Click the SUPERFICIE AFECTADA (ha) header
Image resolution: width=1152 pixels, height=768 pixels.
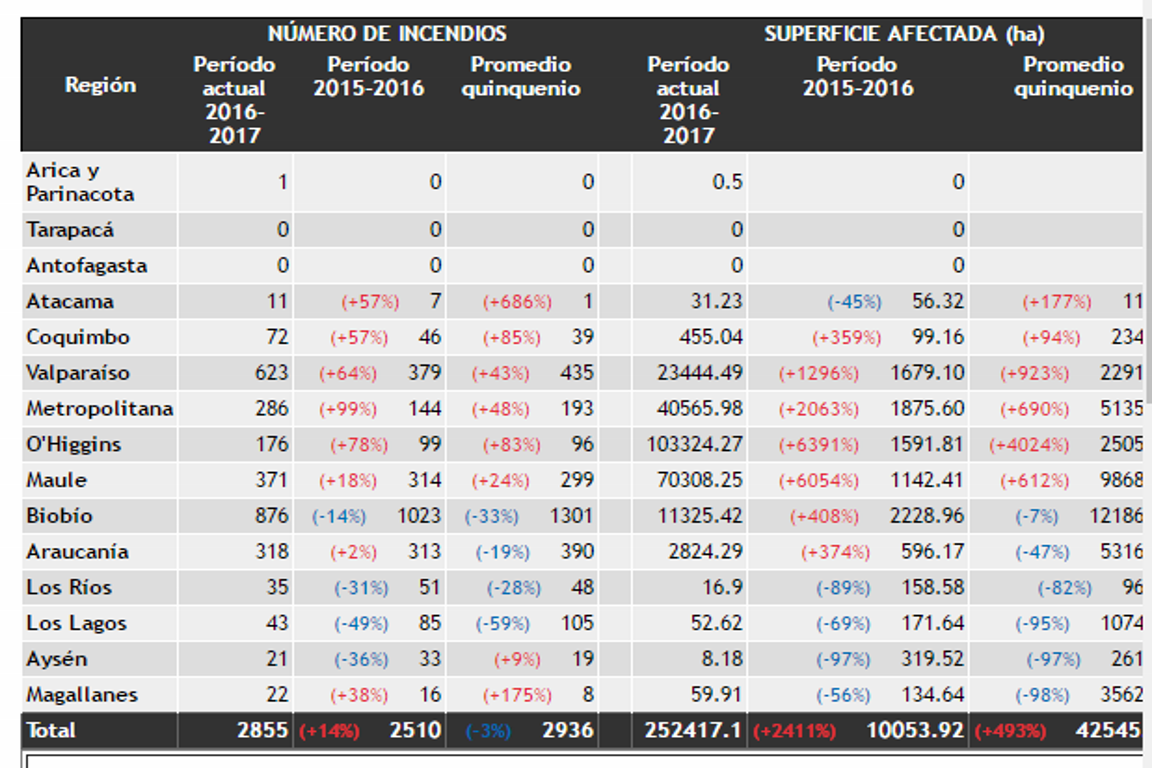click(904, 34)
